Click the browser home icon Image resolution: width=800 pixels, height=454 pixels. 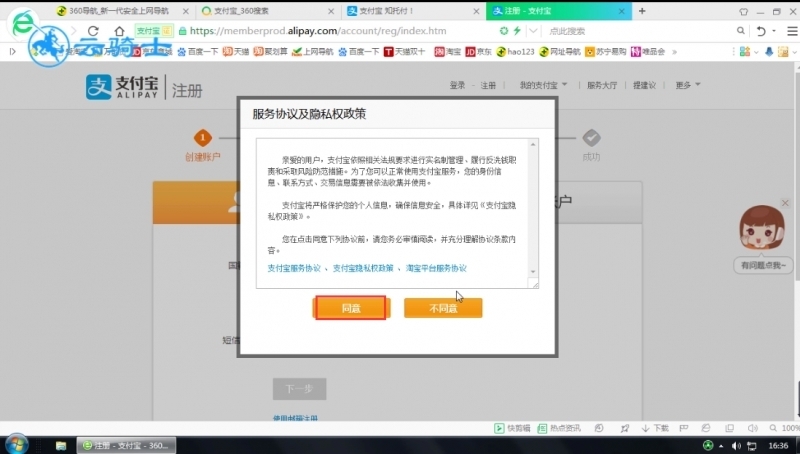[x=119, y=31]
